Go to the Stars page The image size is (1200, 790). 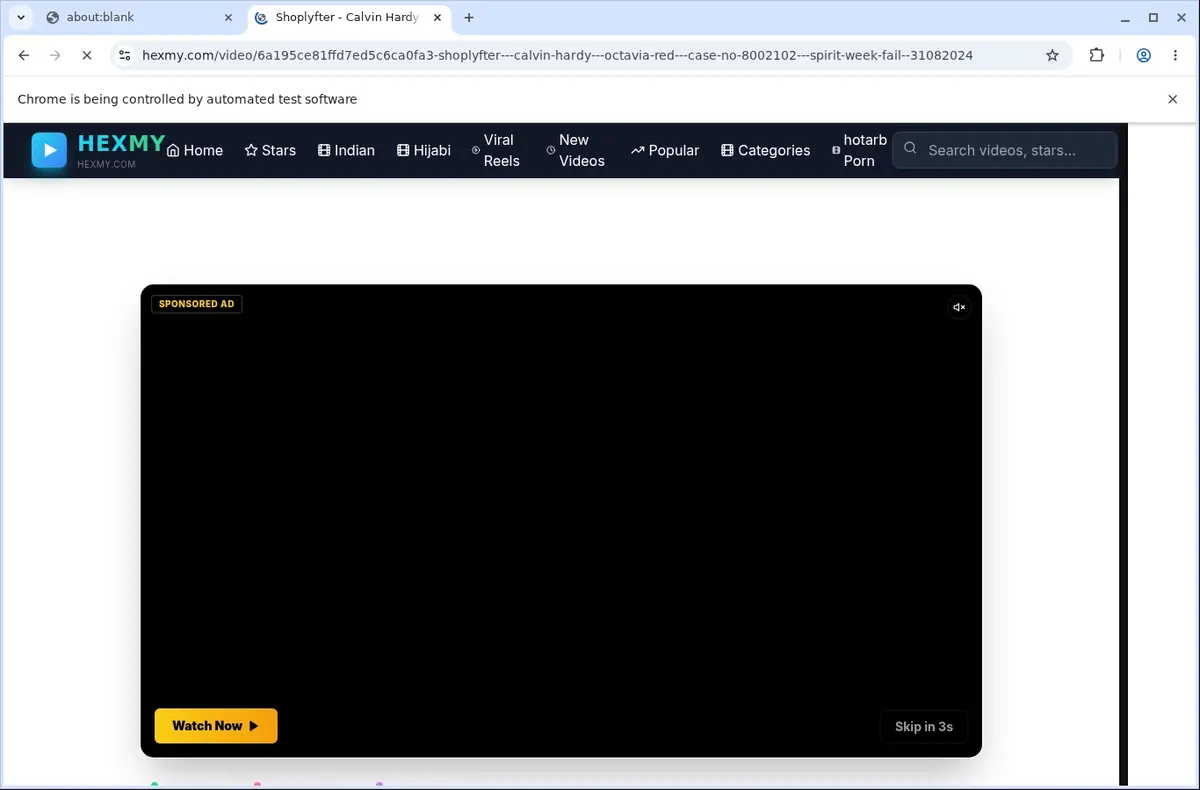[270, 150]
